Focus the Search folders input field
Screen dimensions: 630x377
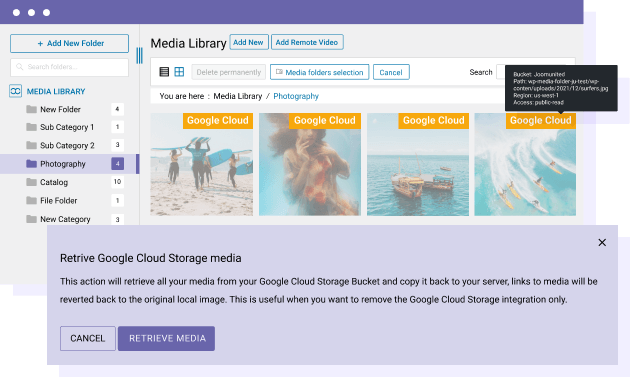70,67
